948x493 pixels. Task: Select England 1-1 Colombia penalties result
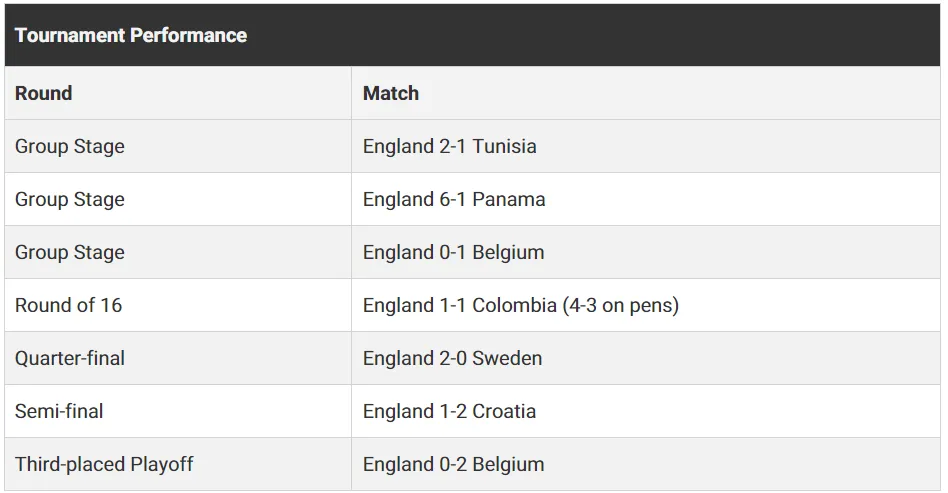521,305
